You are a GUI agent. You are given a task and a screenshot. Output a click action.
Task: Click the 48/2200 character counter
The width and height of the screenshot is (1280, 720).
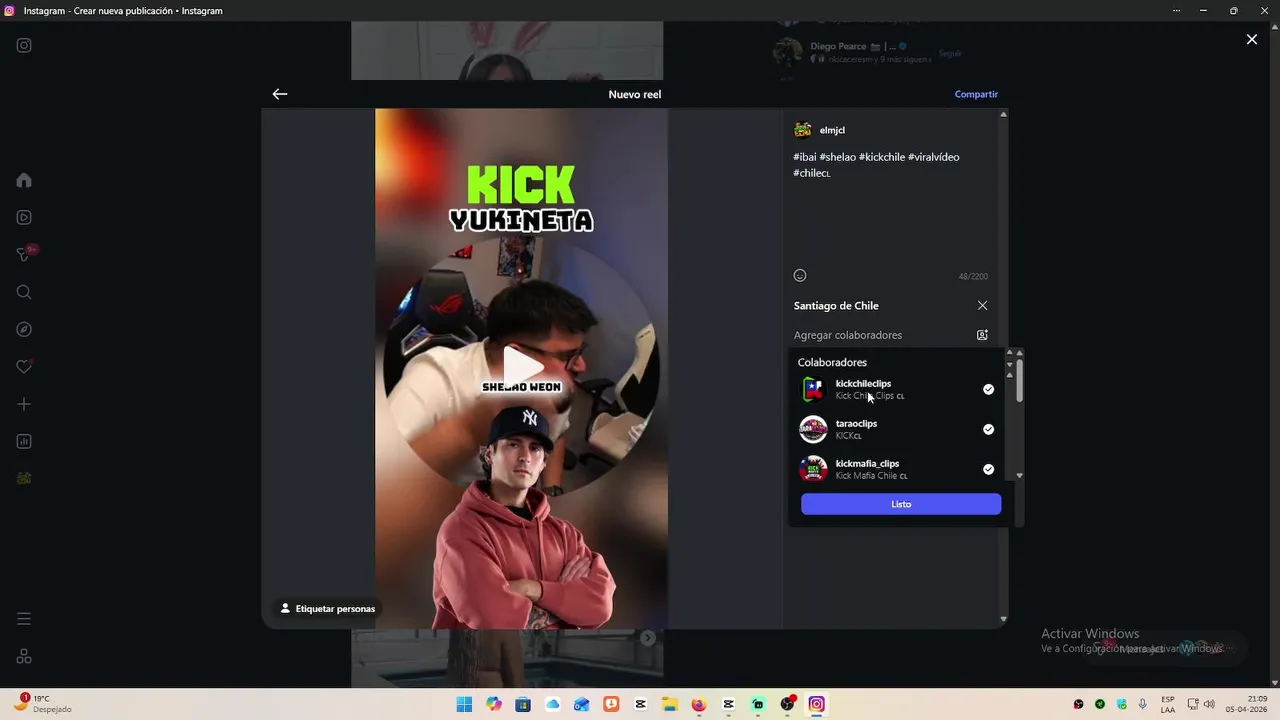click(973, 276)
